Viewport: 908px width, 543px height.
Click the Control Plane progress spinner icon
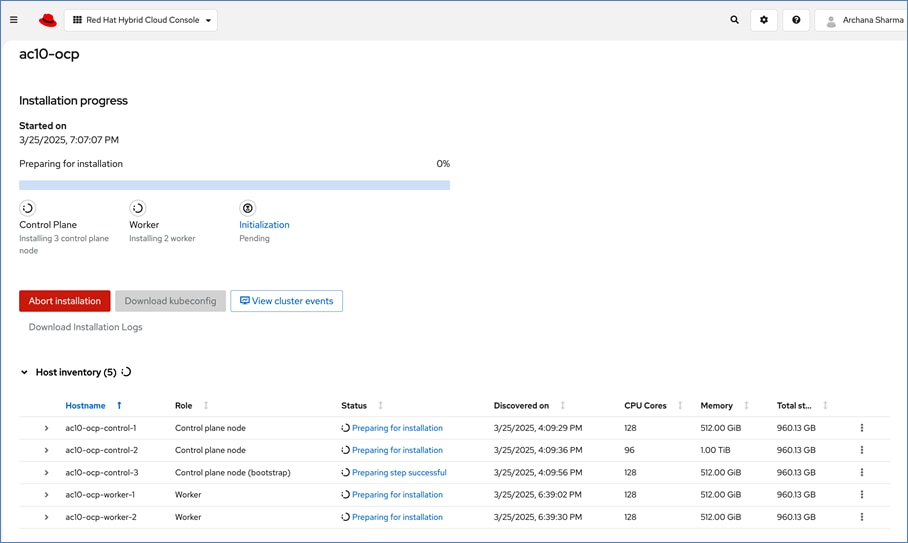(x=27, y=208)
